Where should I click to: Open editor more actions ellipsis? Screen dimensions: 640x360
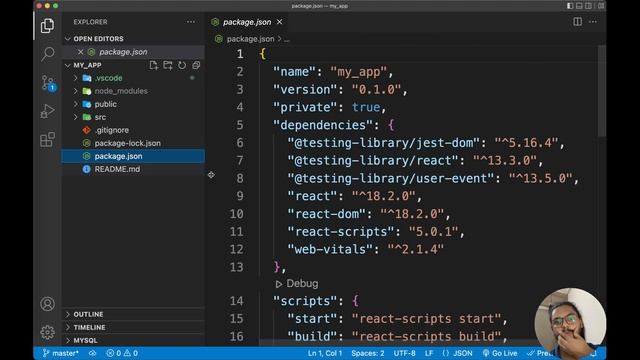click(x=593, y=22)
